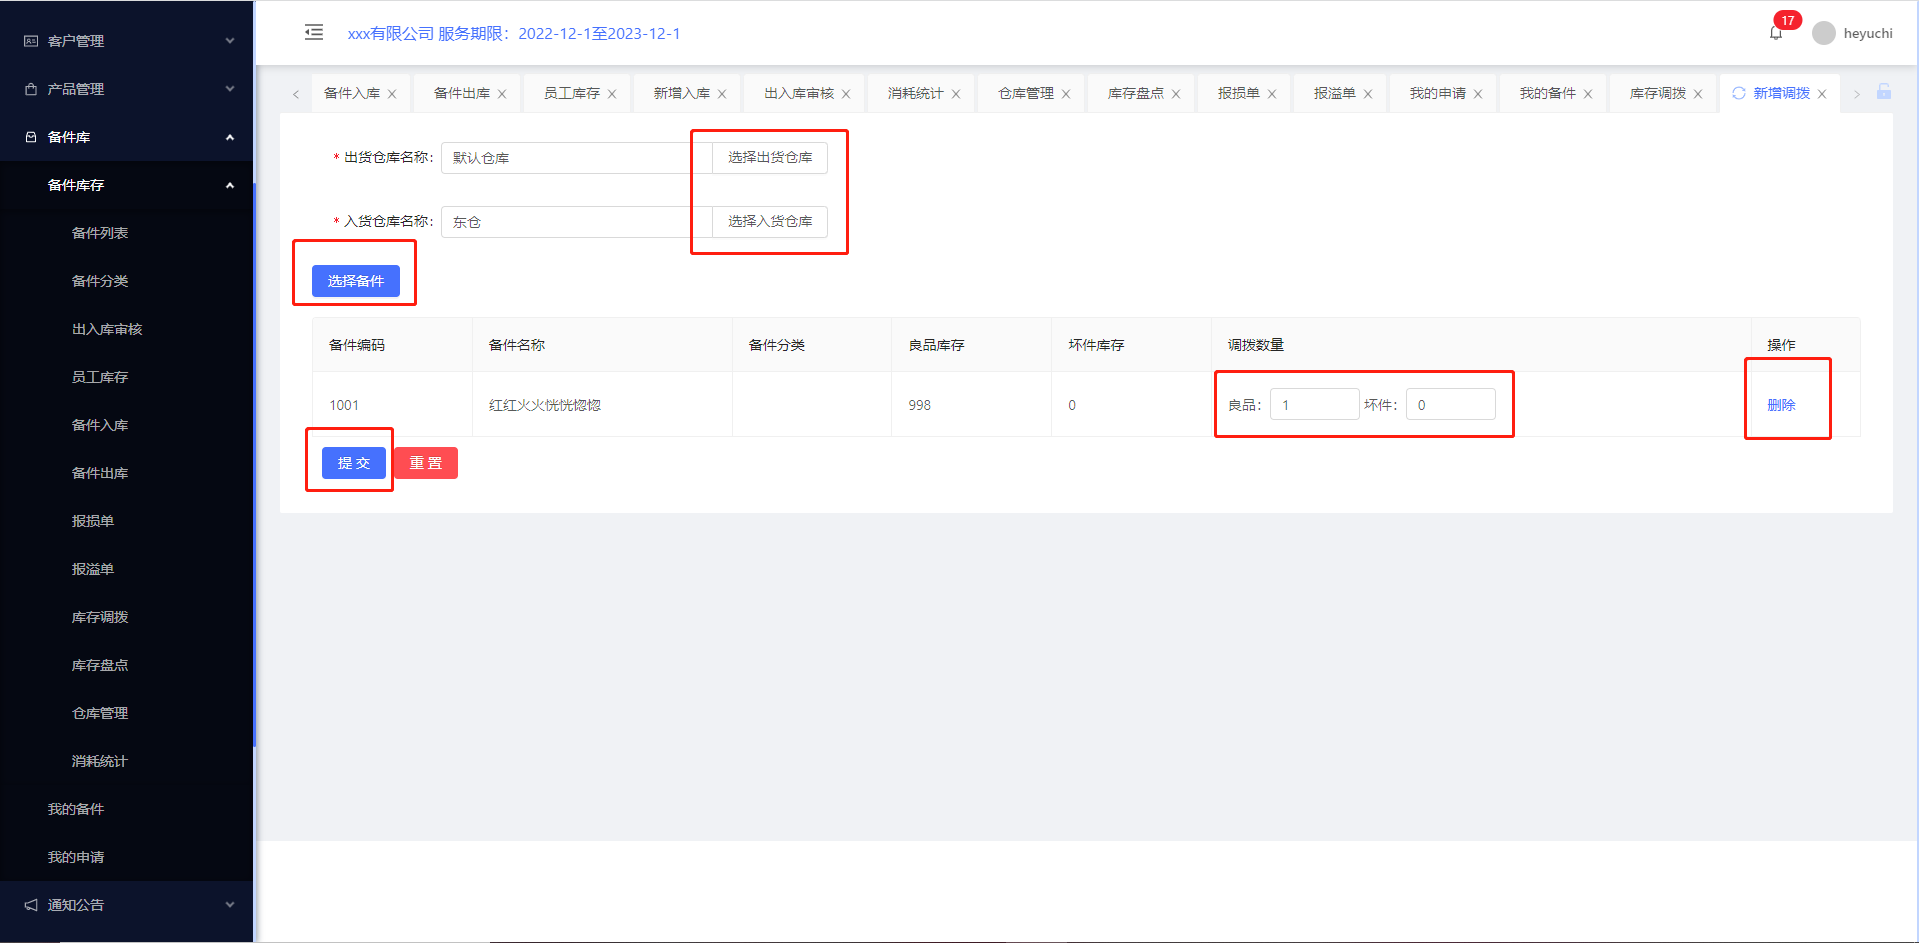Click the lock icon beside tabs
1919x943 pixels.
click(x=1884, y=92)
